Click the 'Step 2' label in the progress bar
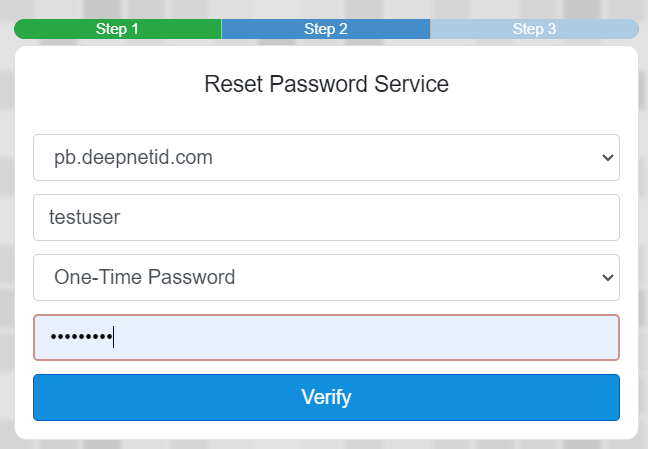The width and height of the screenshot is (648, 449). (x=326, y=29)
